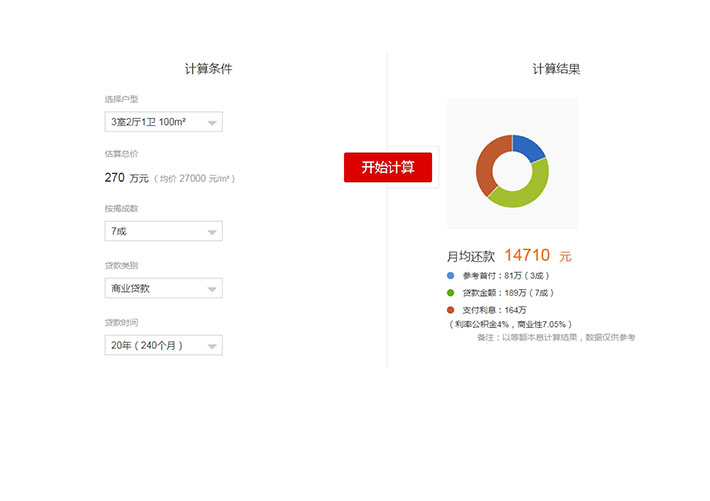Click the 贷款类别 label
This screenshot has height=501, width=710.
121,265
